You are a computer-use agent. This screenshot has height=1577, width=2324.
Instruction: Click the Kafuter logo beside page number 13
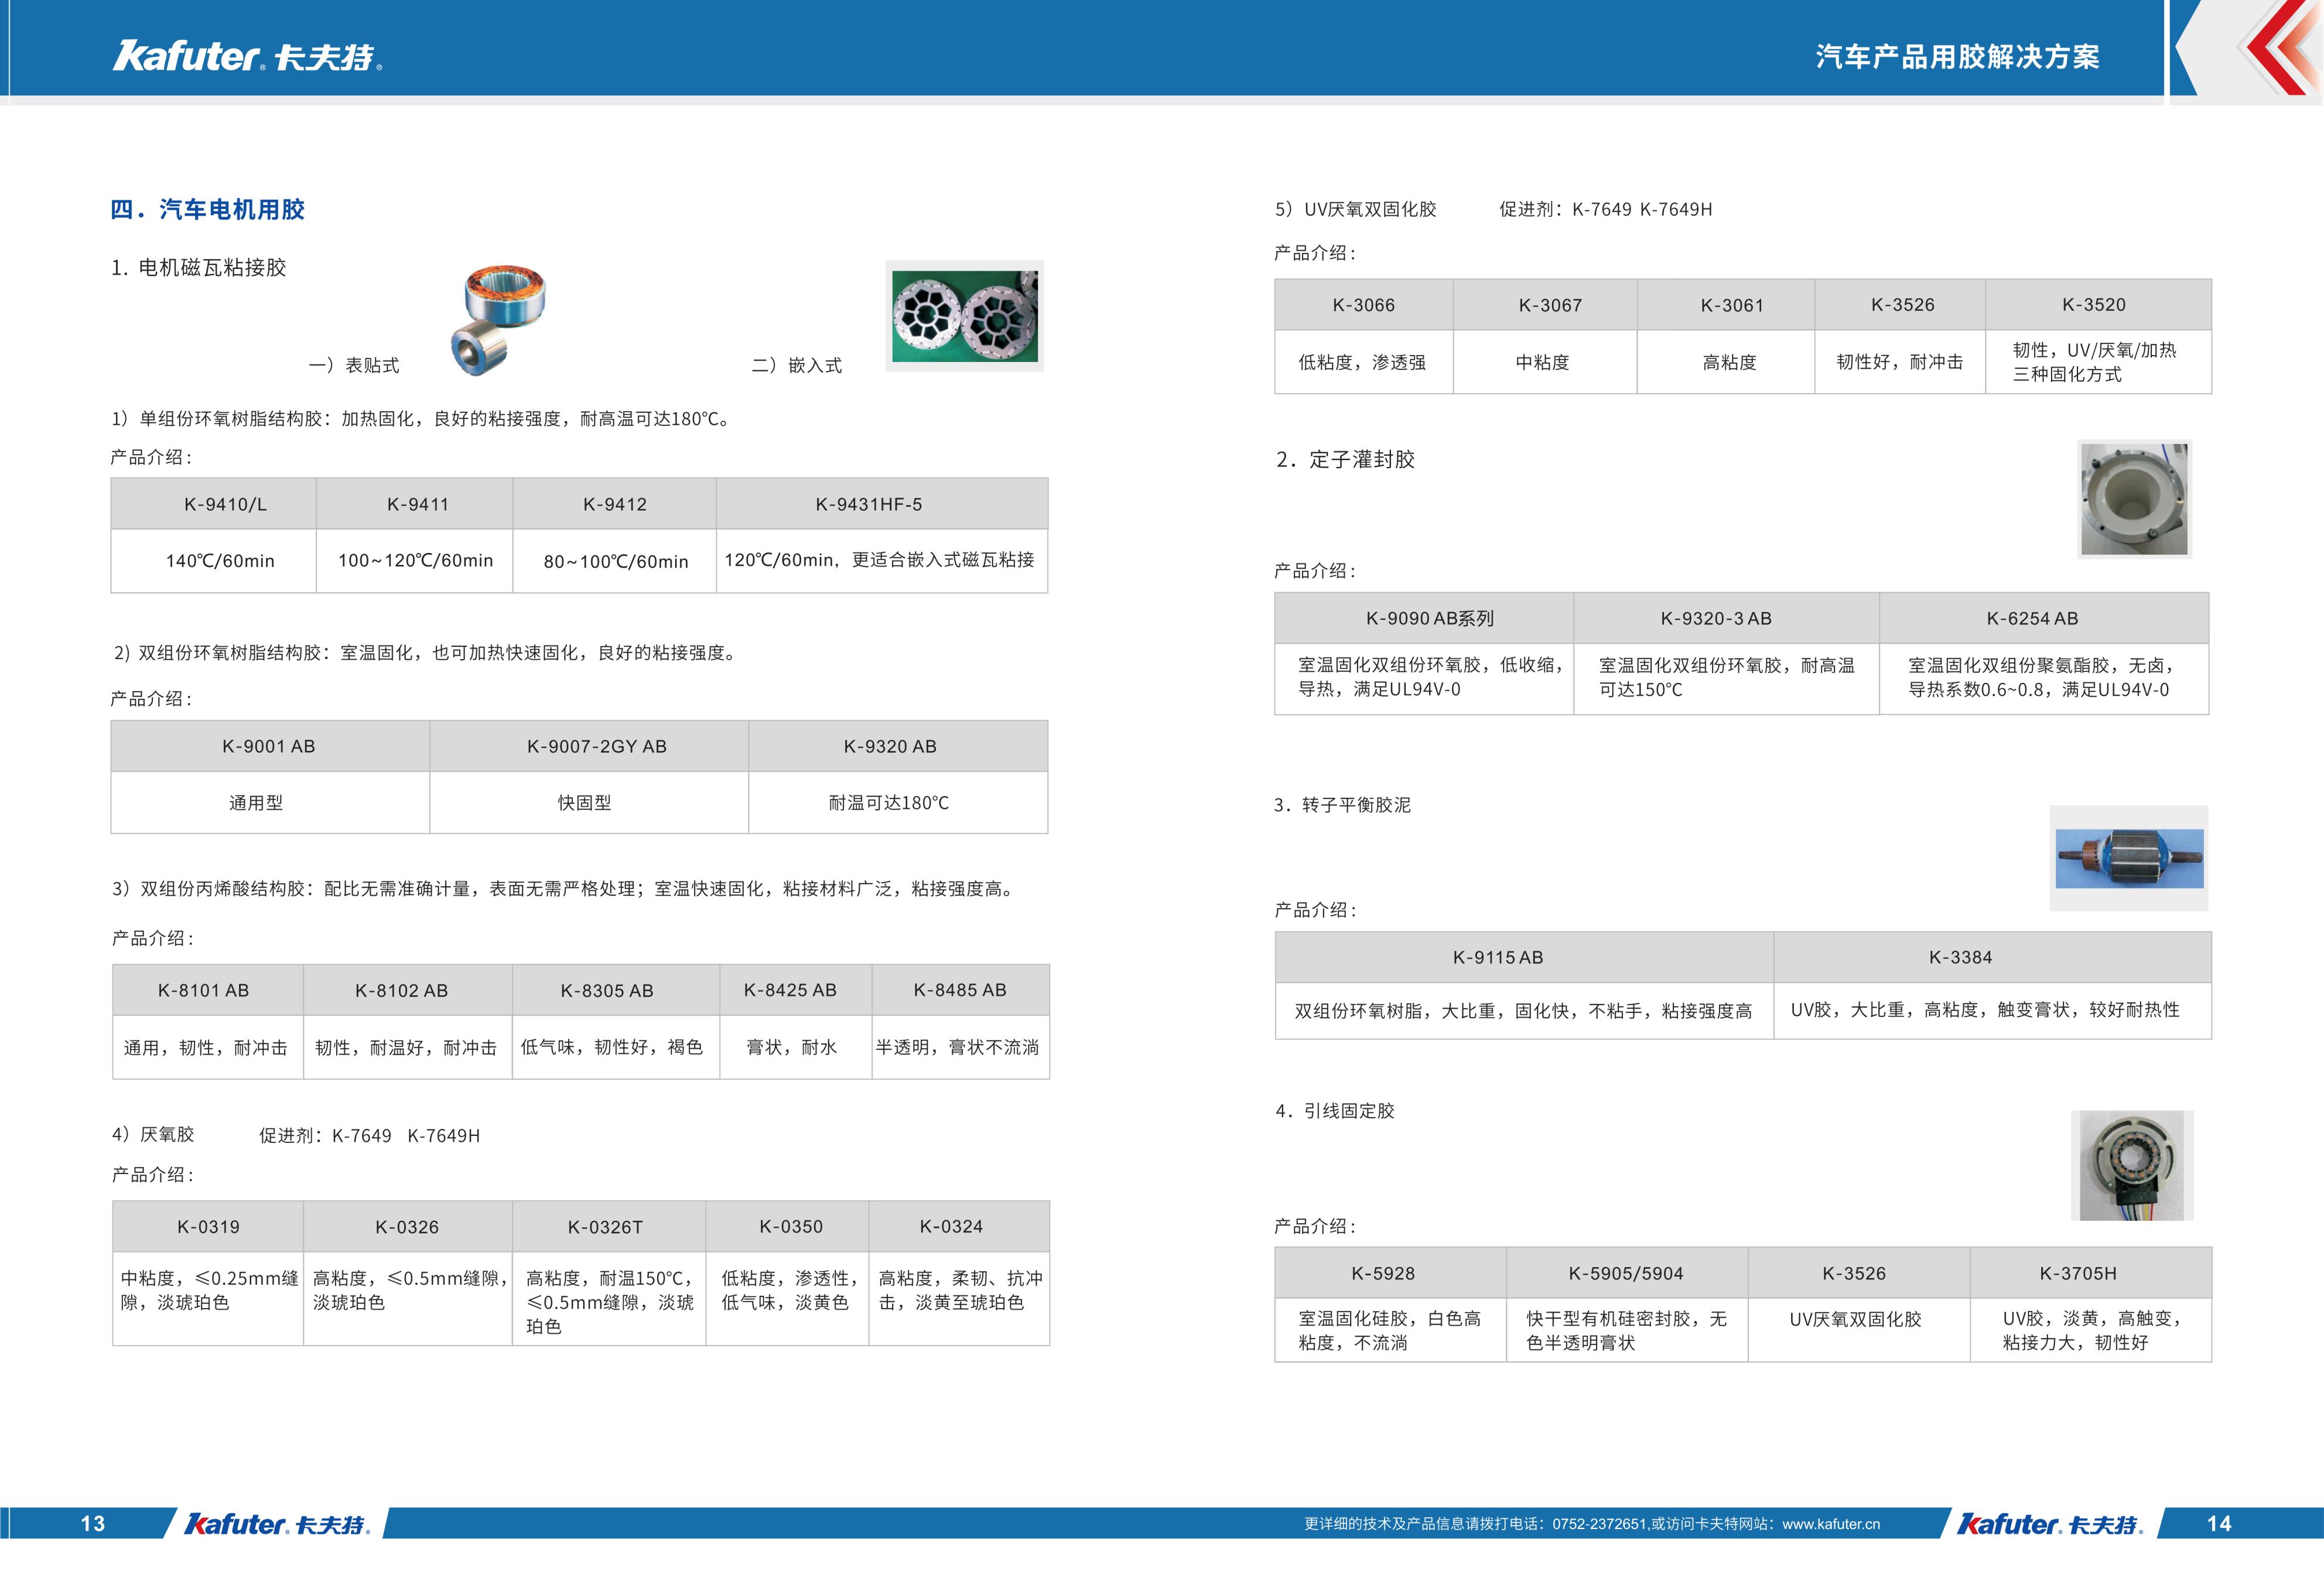click(x=277, y=1524)
